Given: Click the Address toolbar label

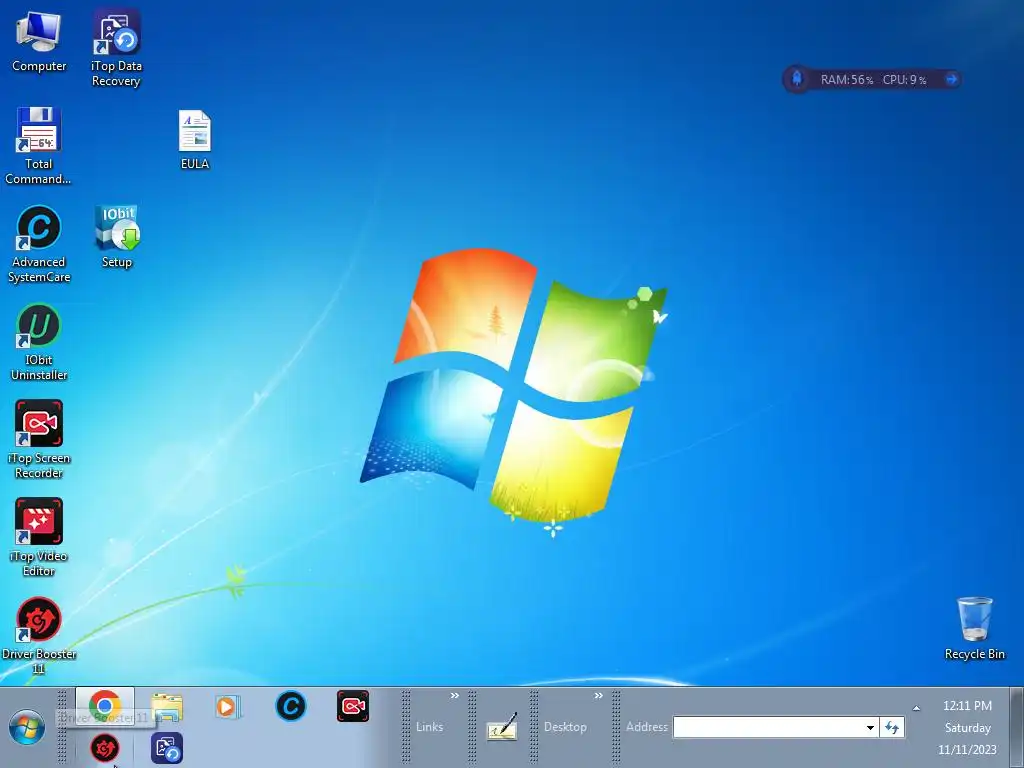Looking at the screenshot, I should (x=647, y=727).
